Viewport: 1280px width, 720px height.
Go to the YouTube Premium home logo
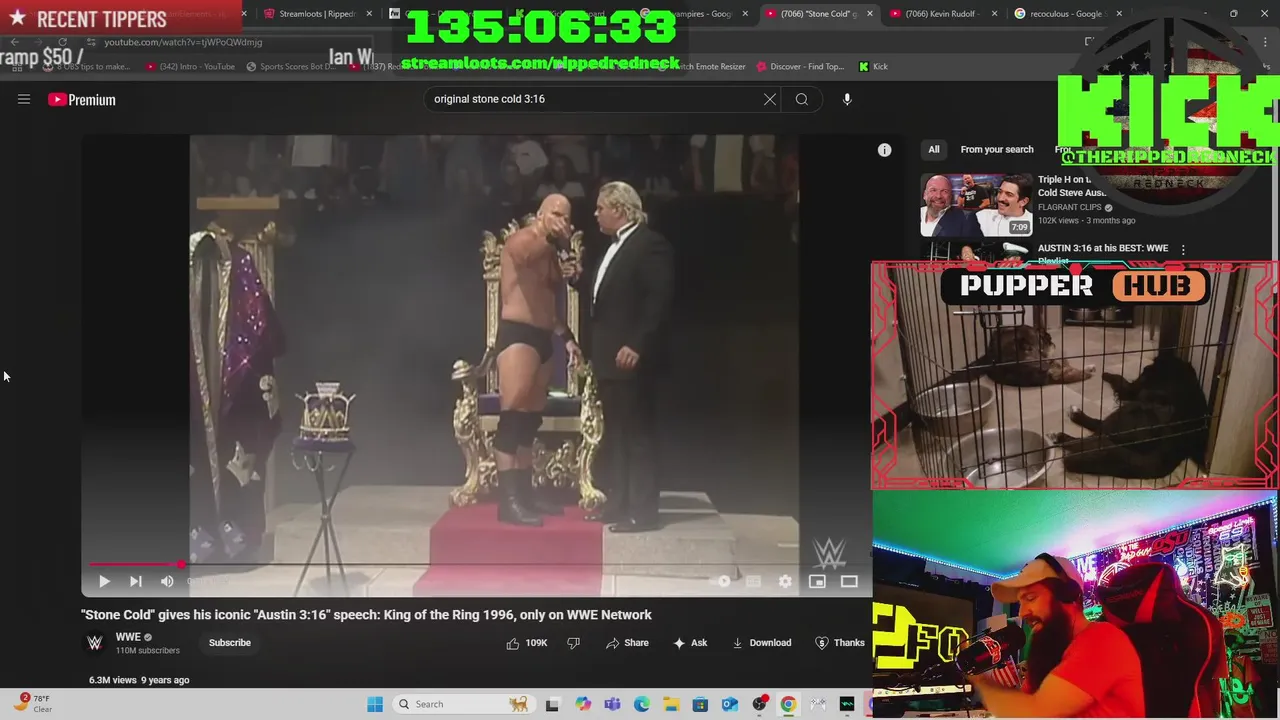coord(82,99)
